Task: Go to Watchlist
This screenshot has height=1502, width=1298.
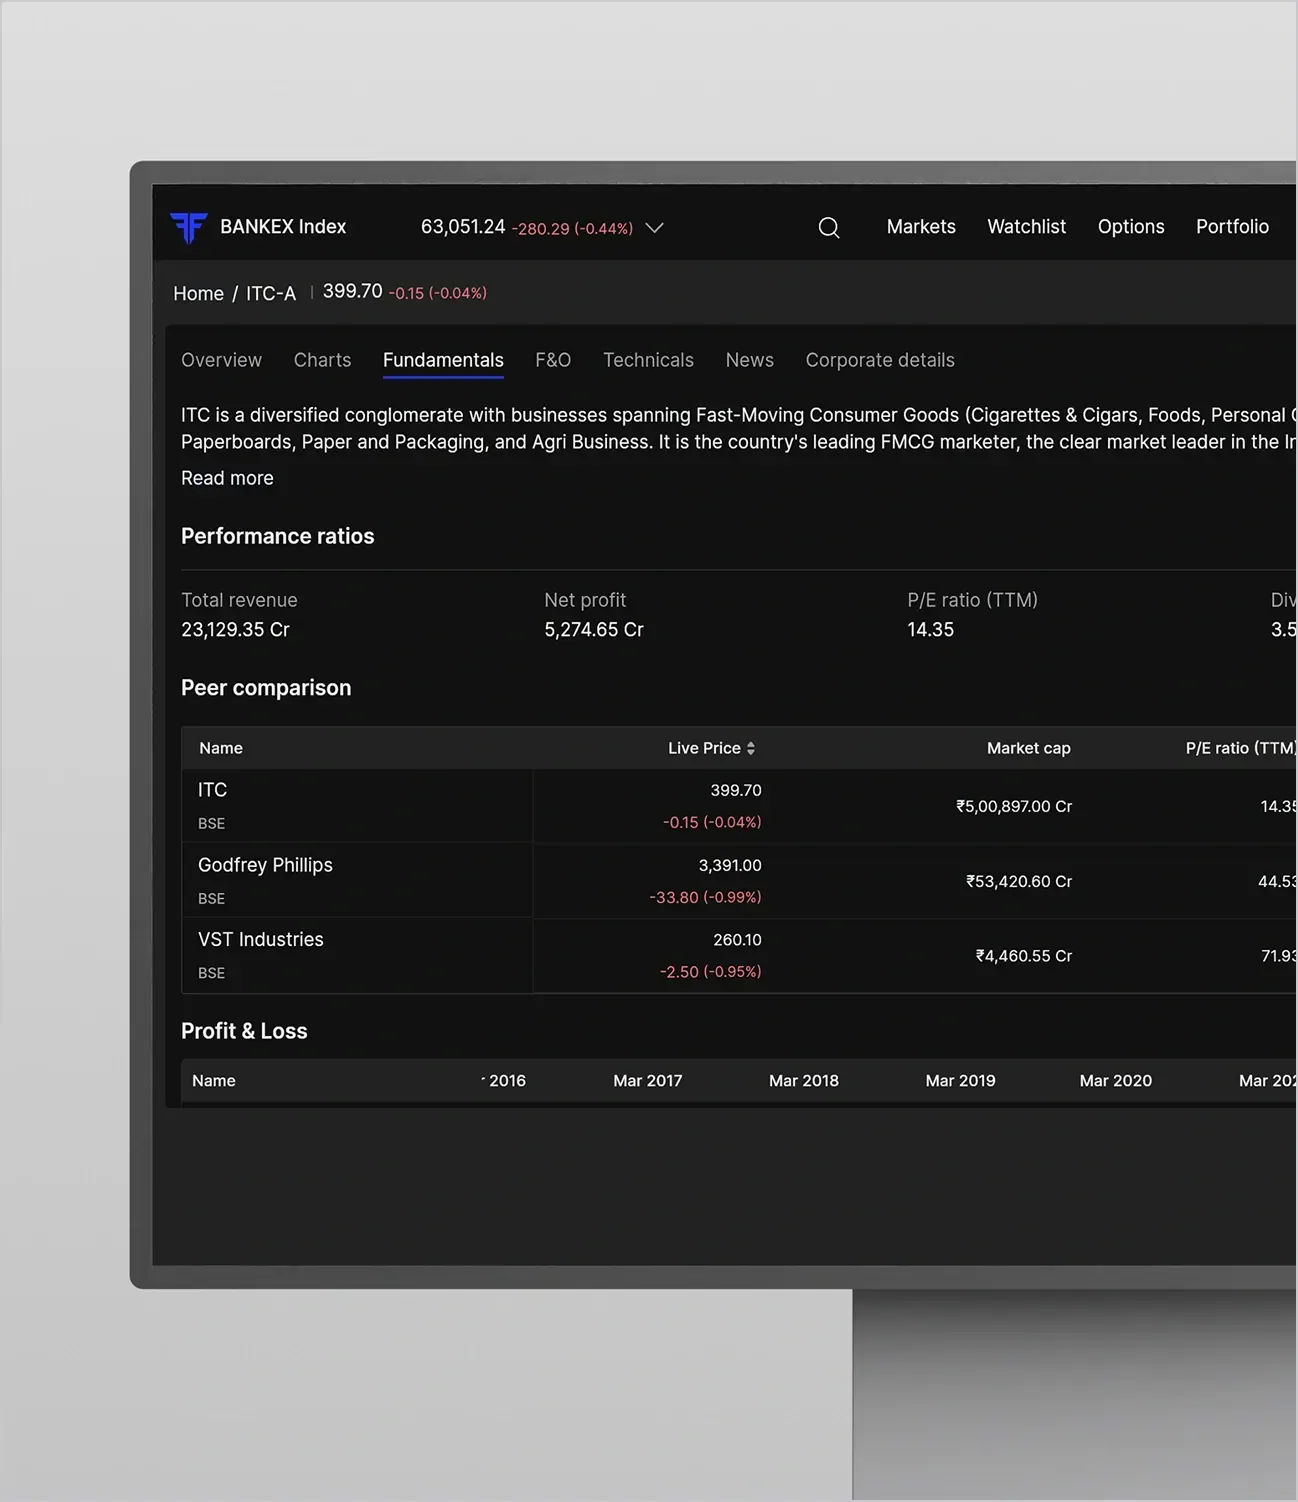Action: [x=1027, y=227]
